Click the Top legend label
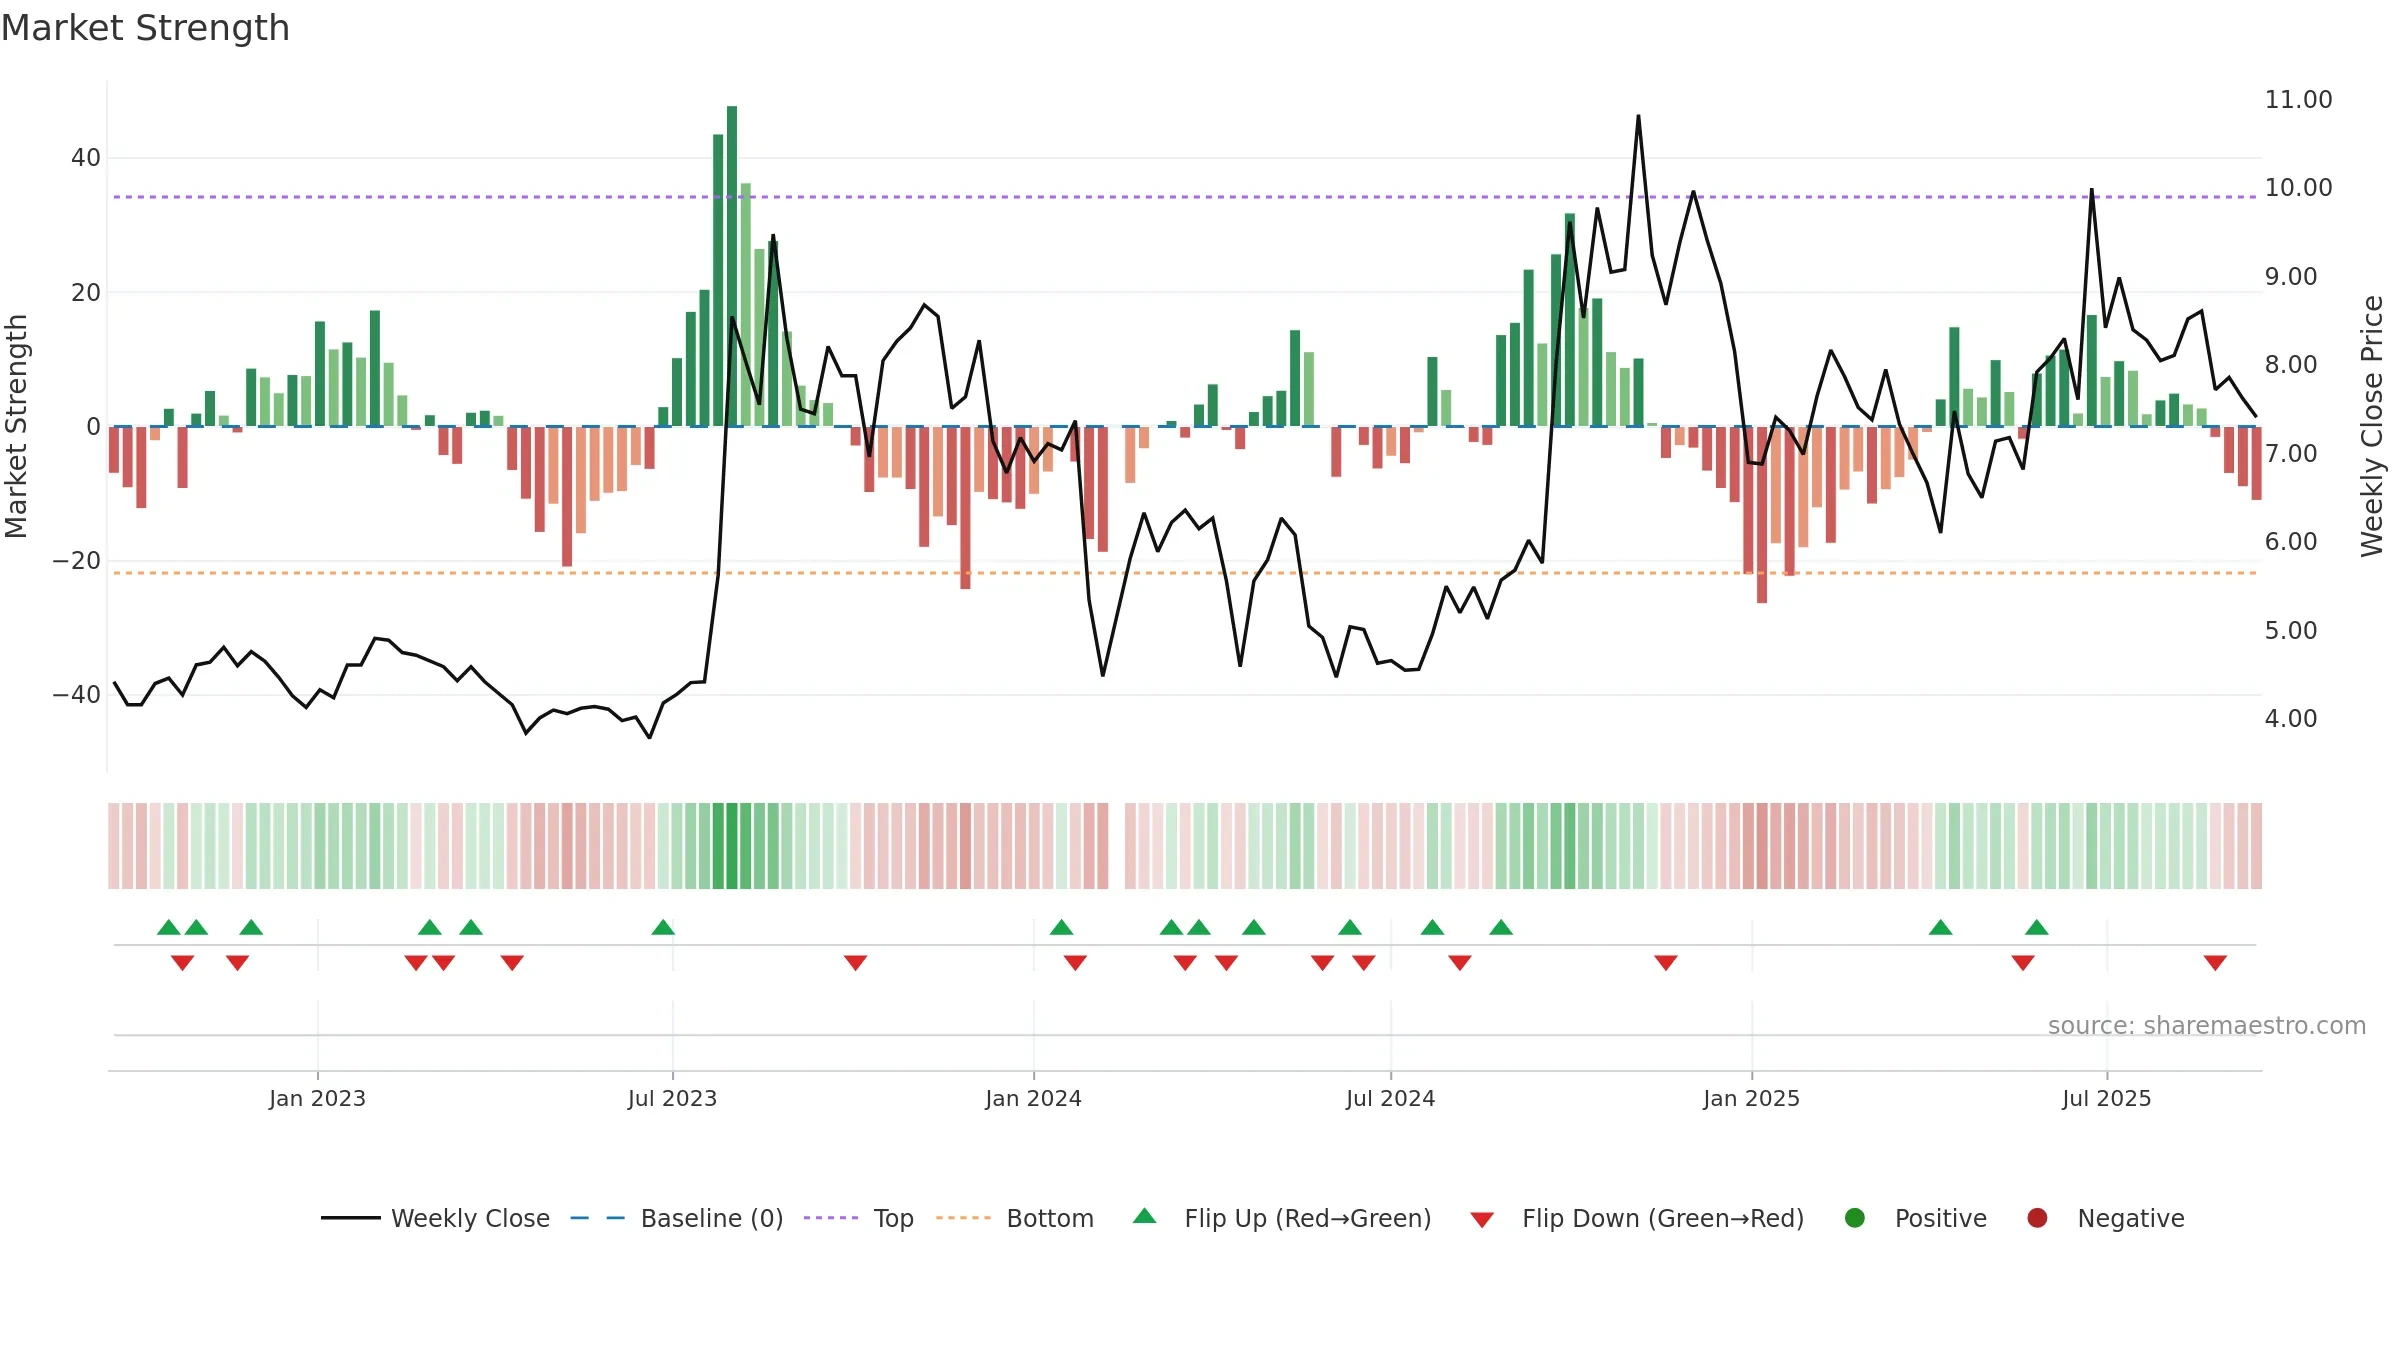 click(x=893, y=1218)
